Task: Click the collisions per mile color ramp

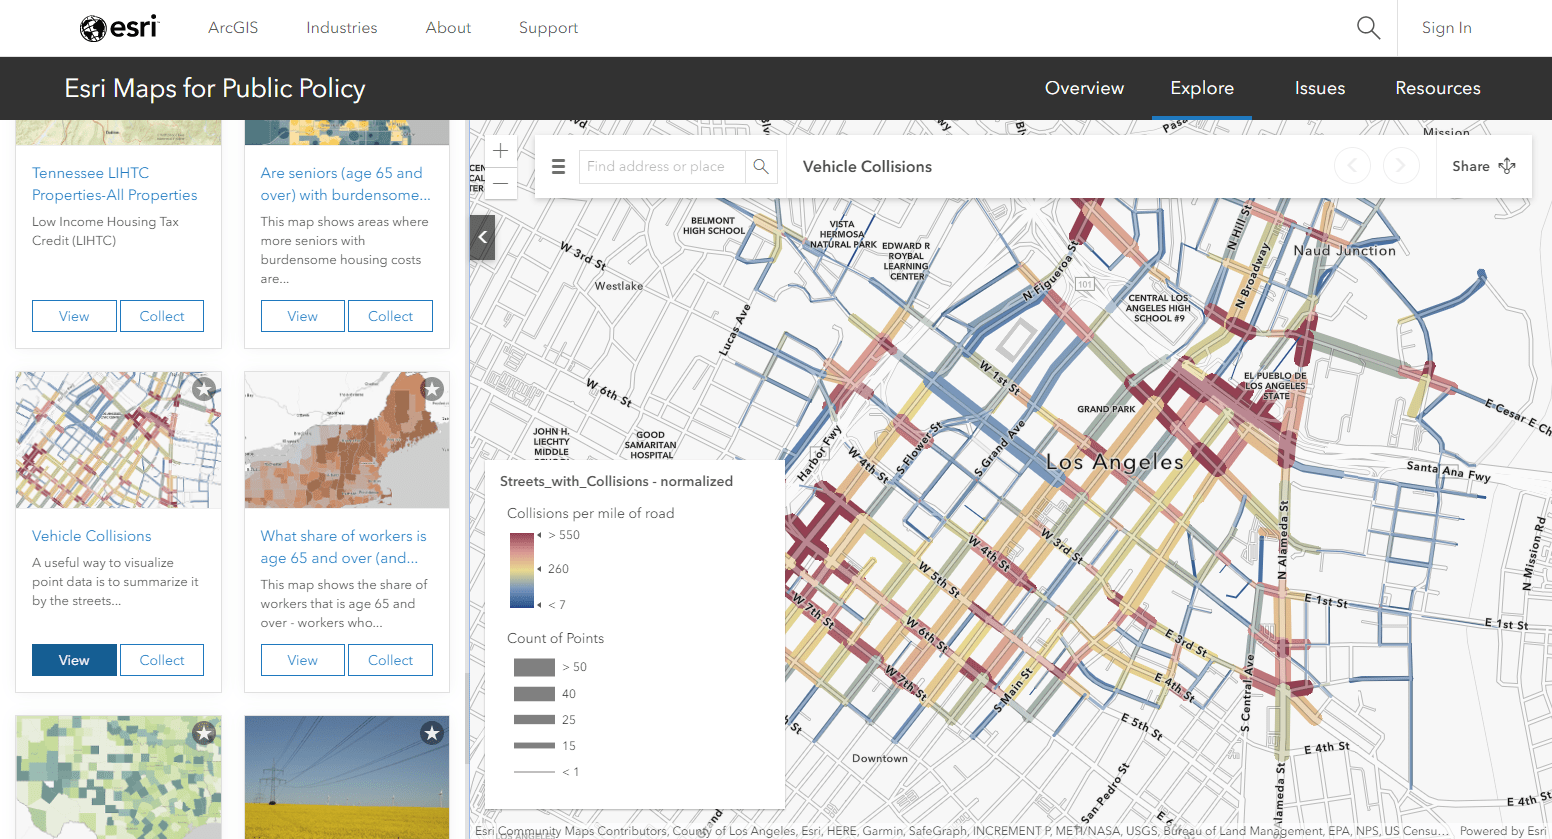Action: pos(522,570)
